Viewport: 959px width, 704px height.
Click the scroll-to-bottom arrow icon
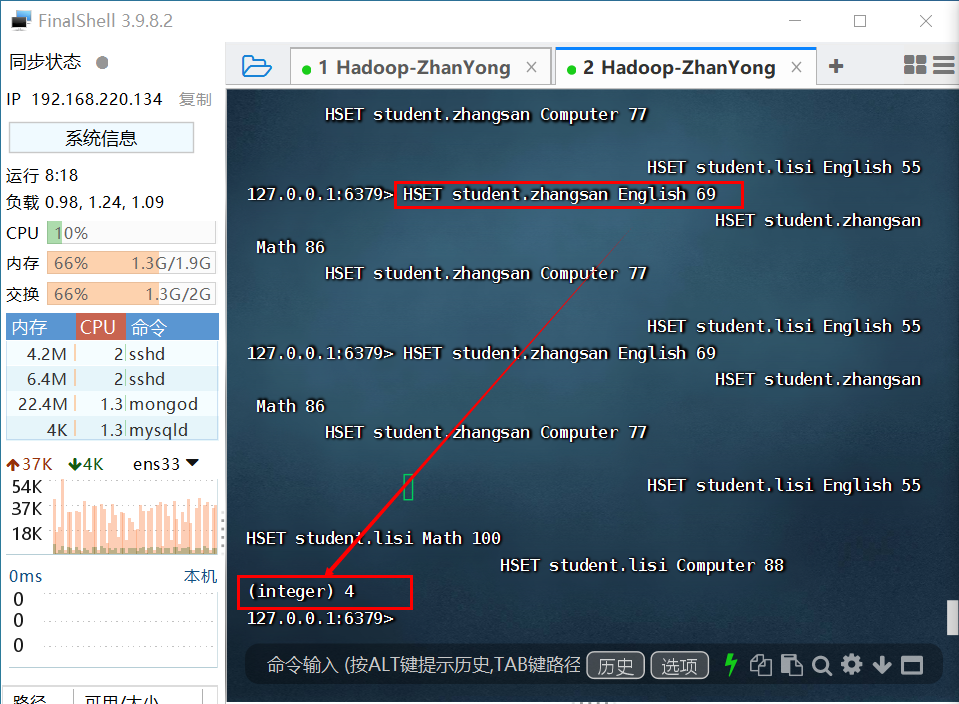[x=881, y=665]
